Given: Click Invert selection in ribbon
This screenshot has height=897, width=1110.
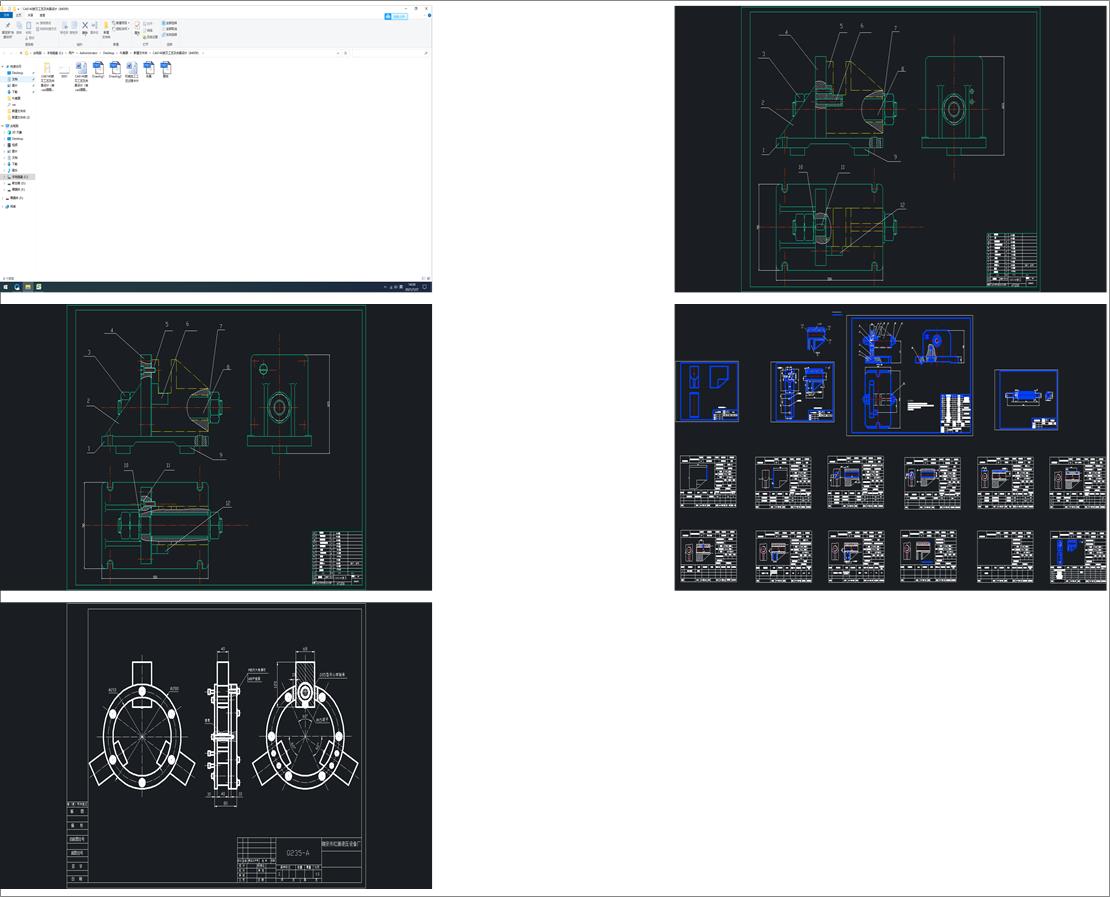Looking at the screenshot, I should coord(169,35).
